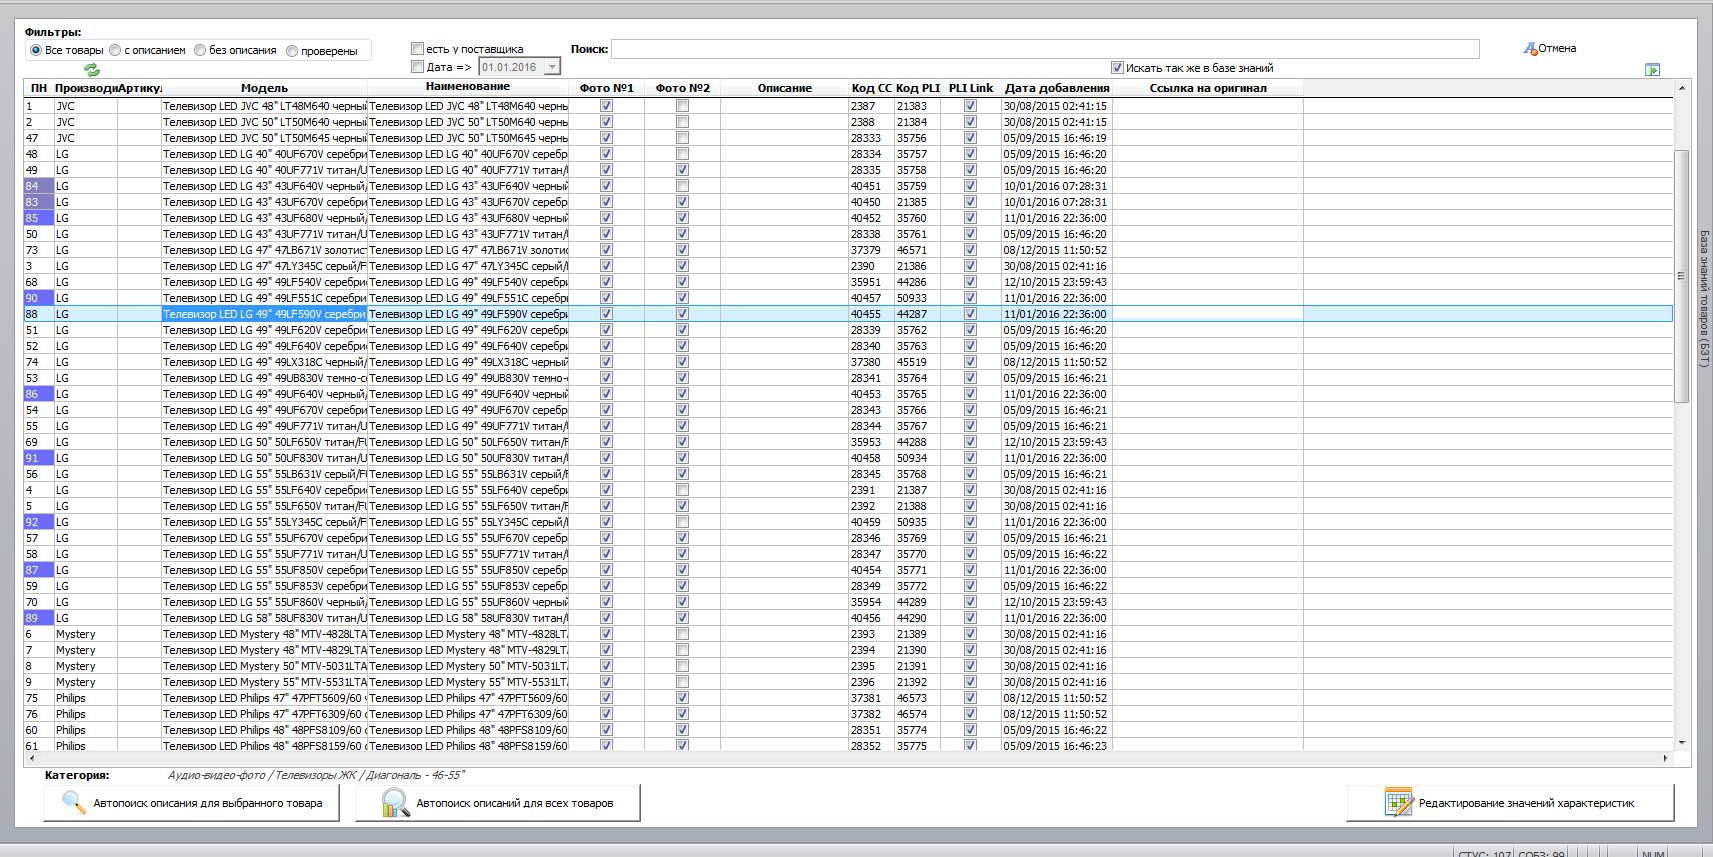Open 'Редактирование значений характеристик' button
The image size is (1713, 857).
click(x=1510, y=803)
